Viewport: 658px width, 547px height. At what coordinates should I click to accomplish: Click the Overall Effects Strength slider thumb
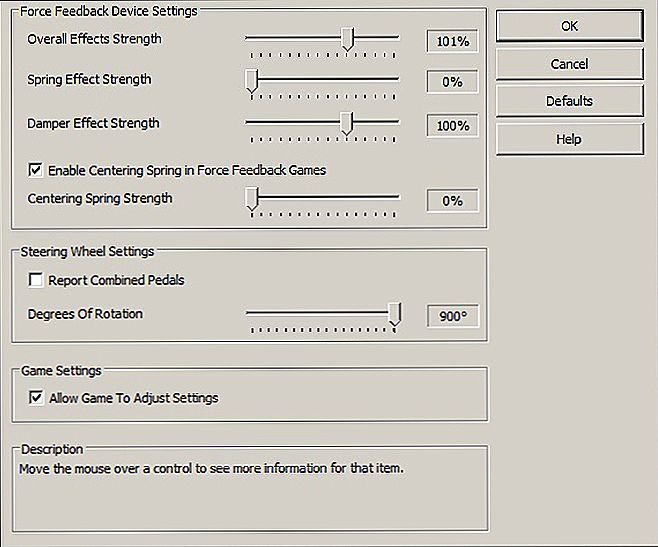[347, 39]
